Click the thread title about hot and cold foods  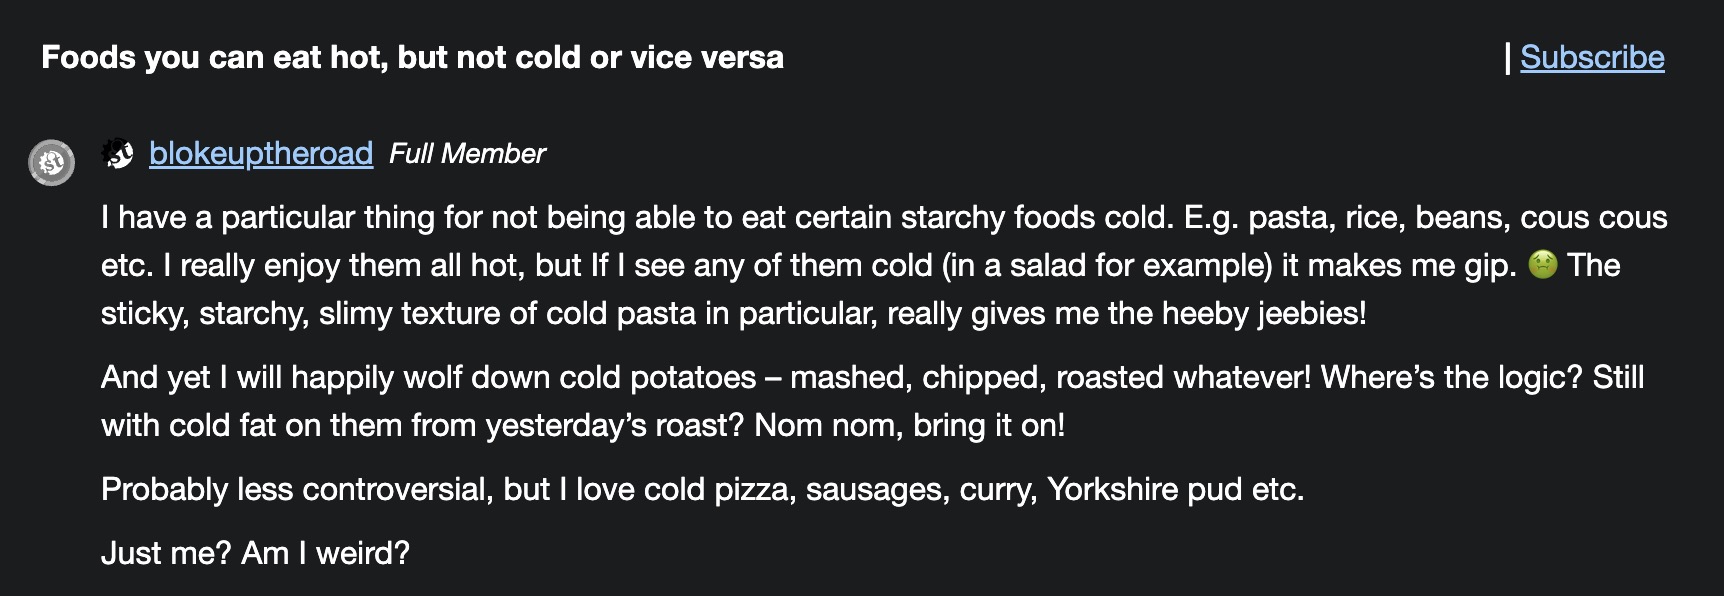412,58
